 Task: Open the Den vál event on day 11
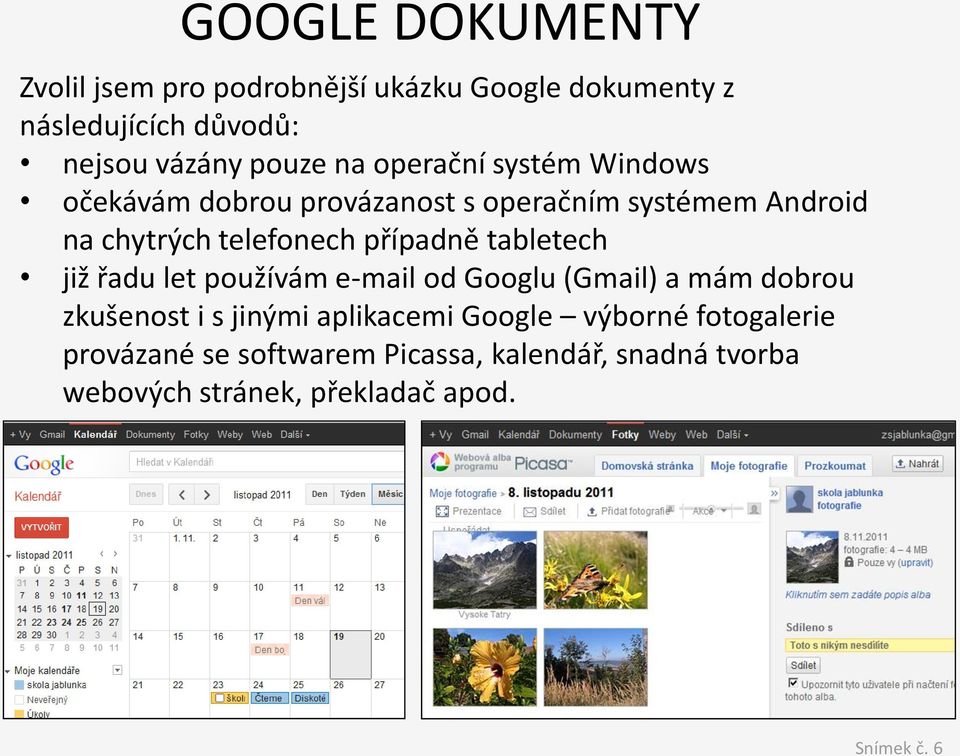coord(310,601)
